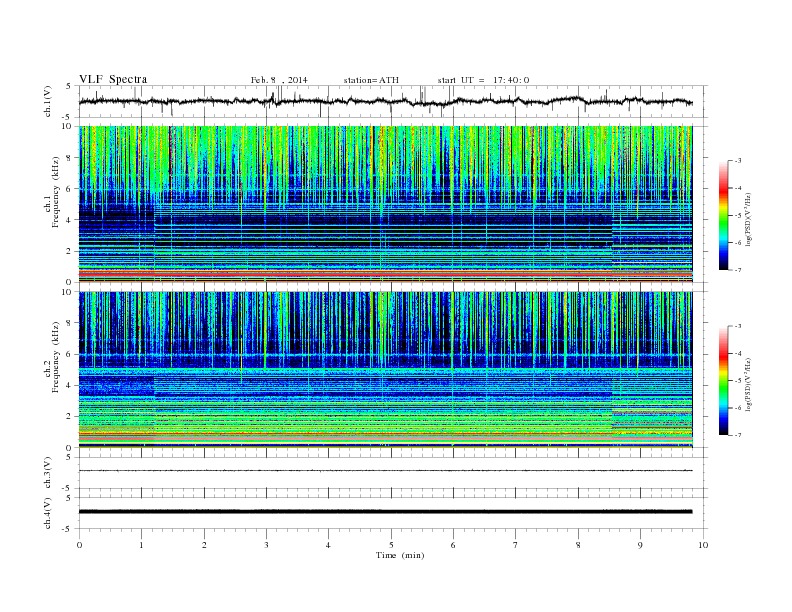Select the "ch.4(V)" axis label

coord(47,513)
